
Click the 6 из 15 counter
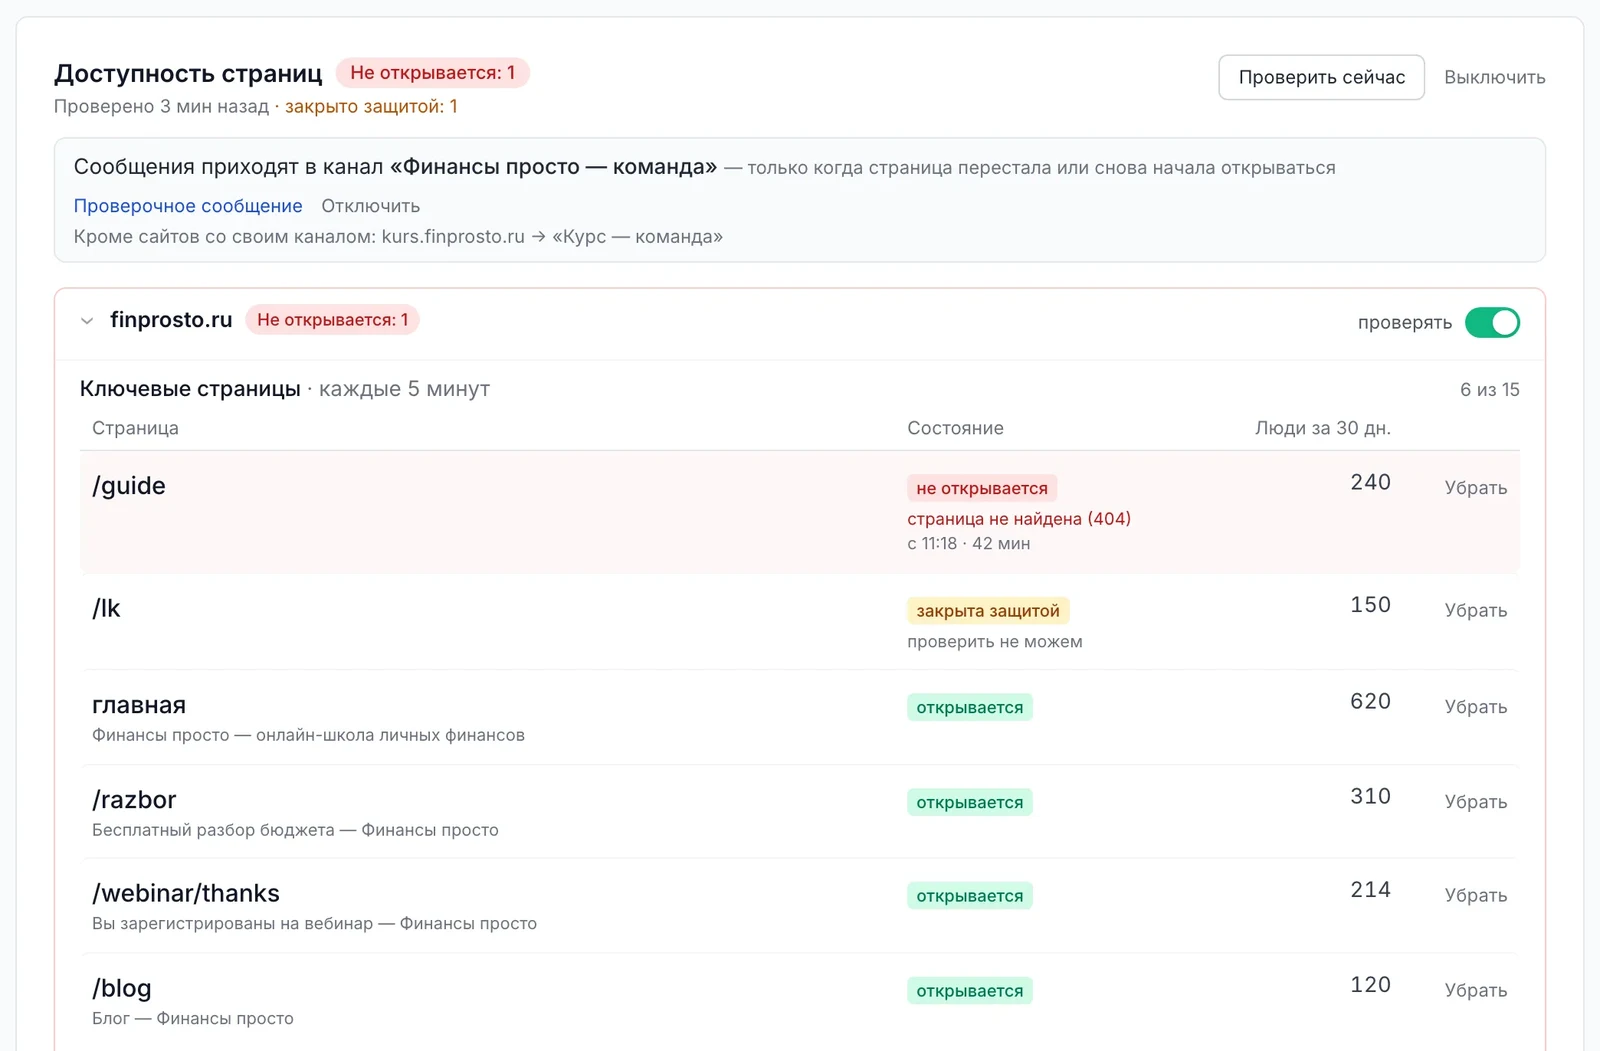[1489, 390]
